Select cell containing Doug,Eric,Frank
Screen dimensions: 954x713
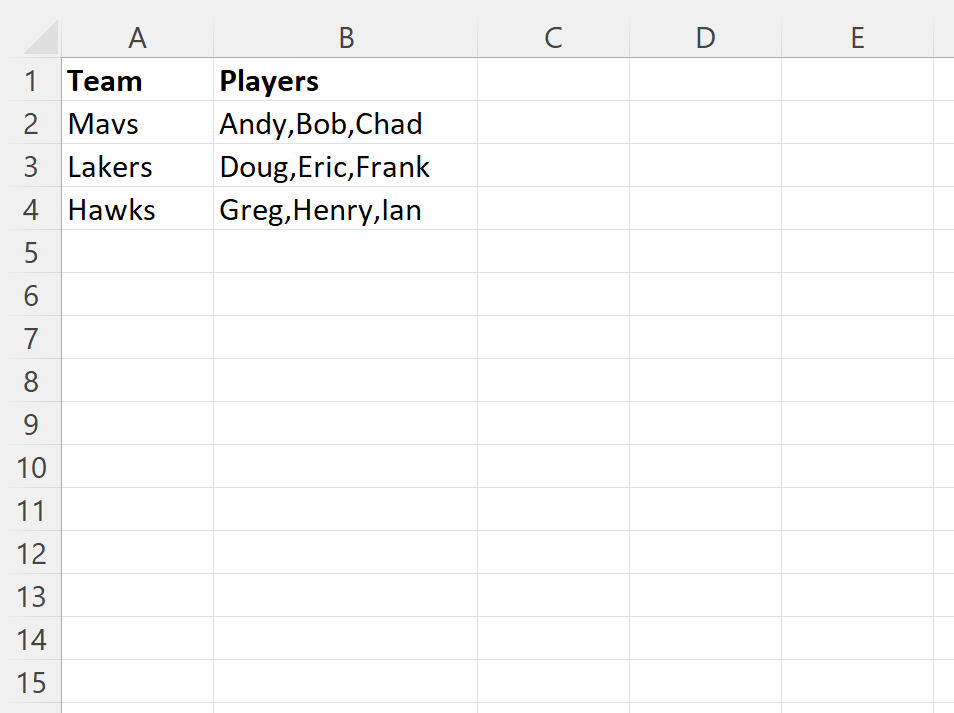click(x=346, y=166)
